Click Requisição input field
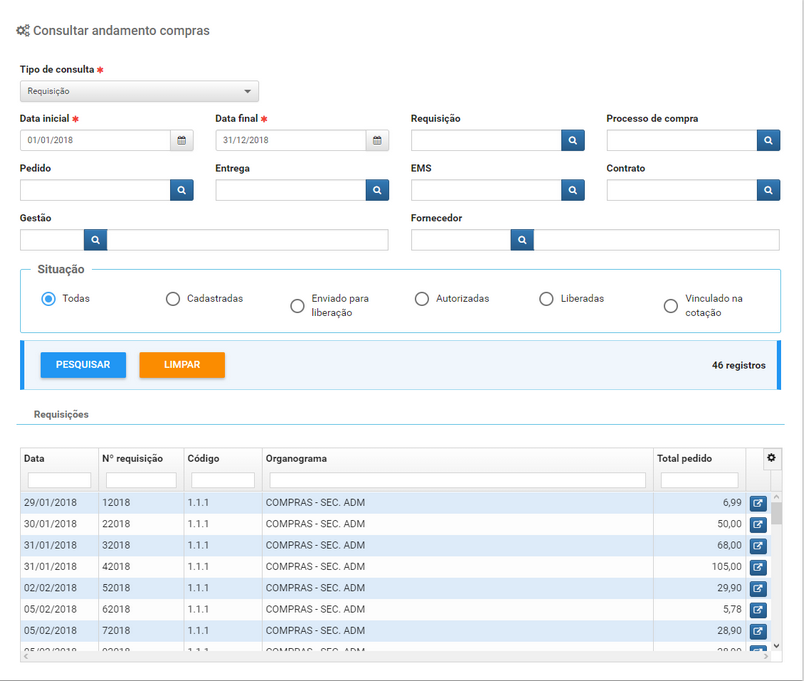 click(486, 140)
